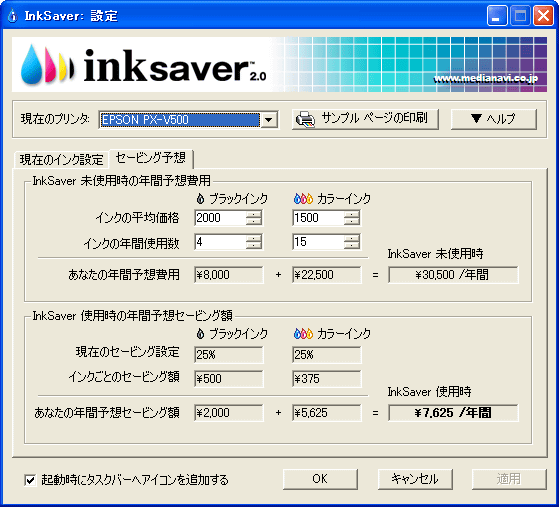Switch to the 現在のインク設定 tab

pos(61,159)
